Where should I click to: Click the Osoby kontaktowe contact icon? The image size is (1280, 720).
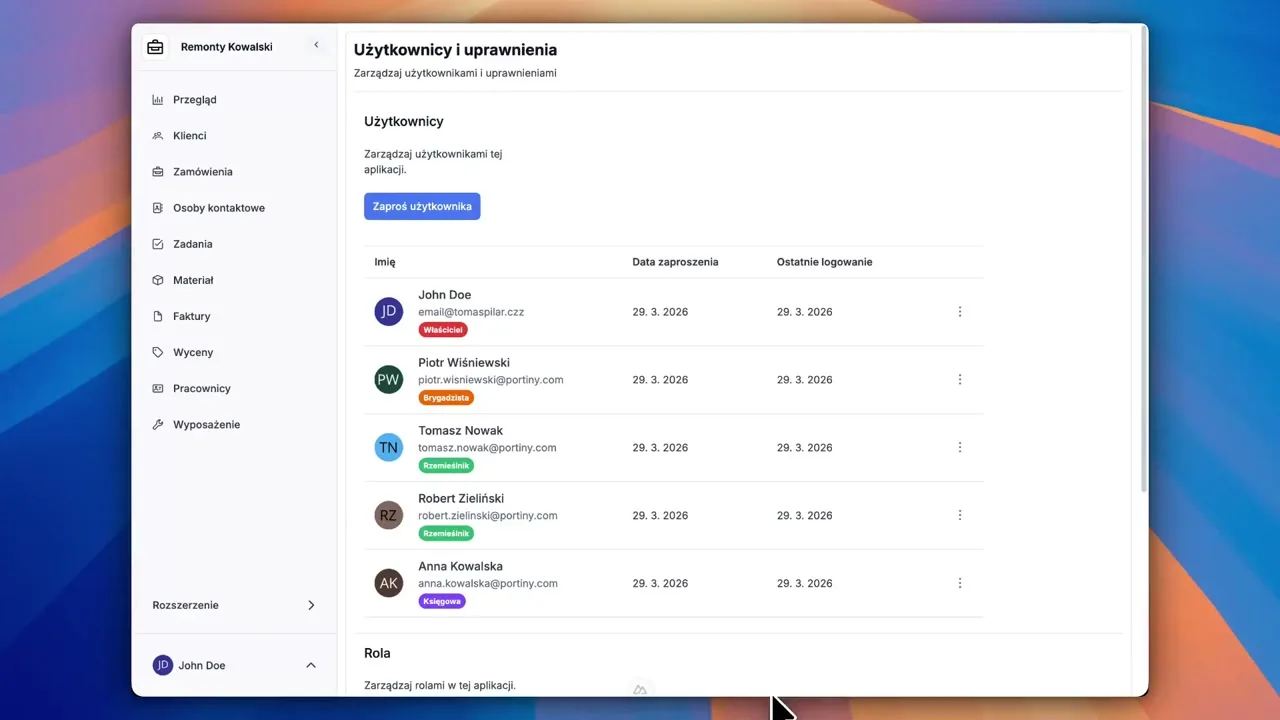(x=157, y=208)
